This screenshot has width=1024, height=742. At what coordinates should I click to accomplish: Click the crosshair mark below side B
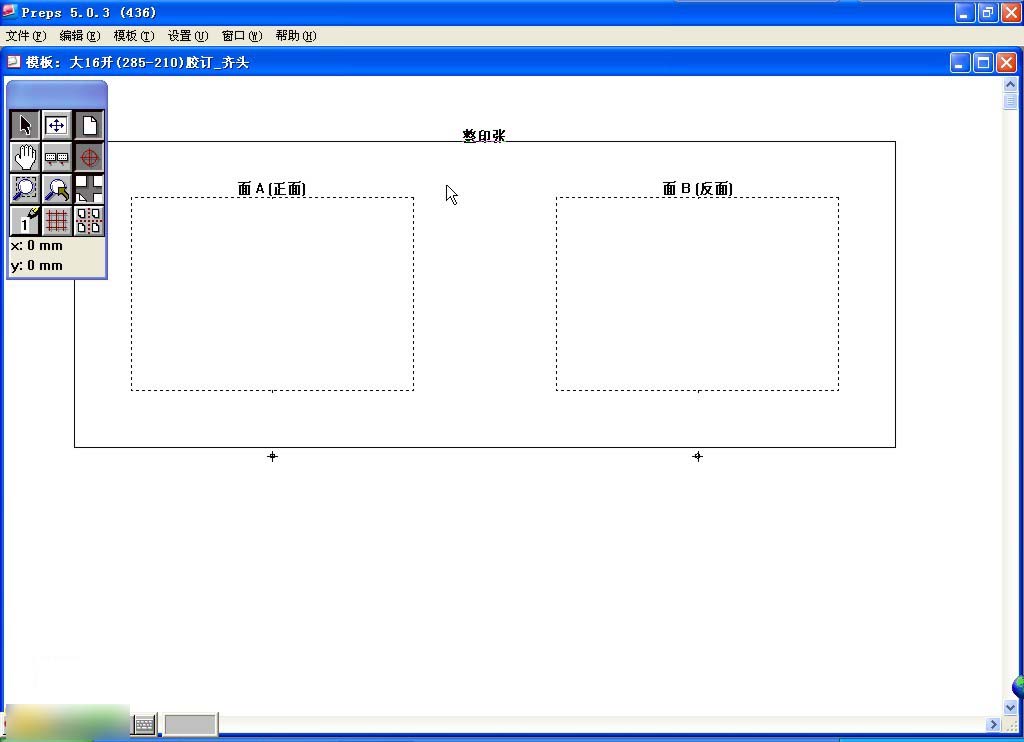697,457
